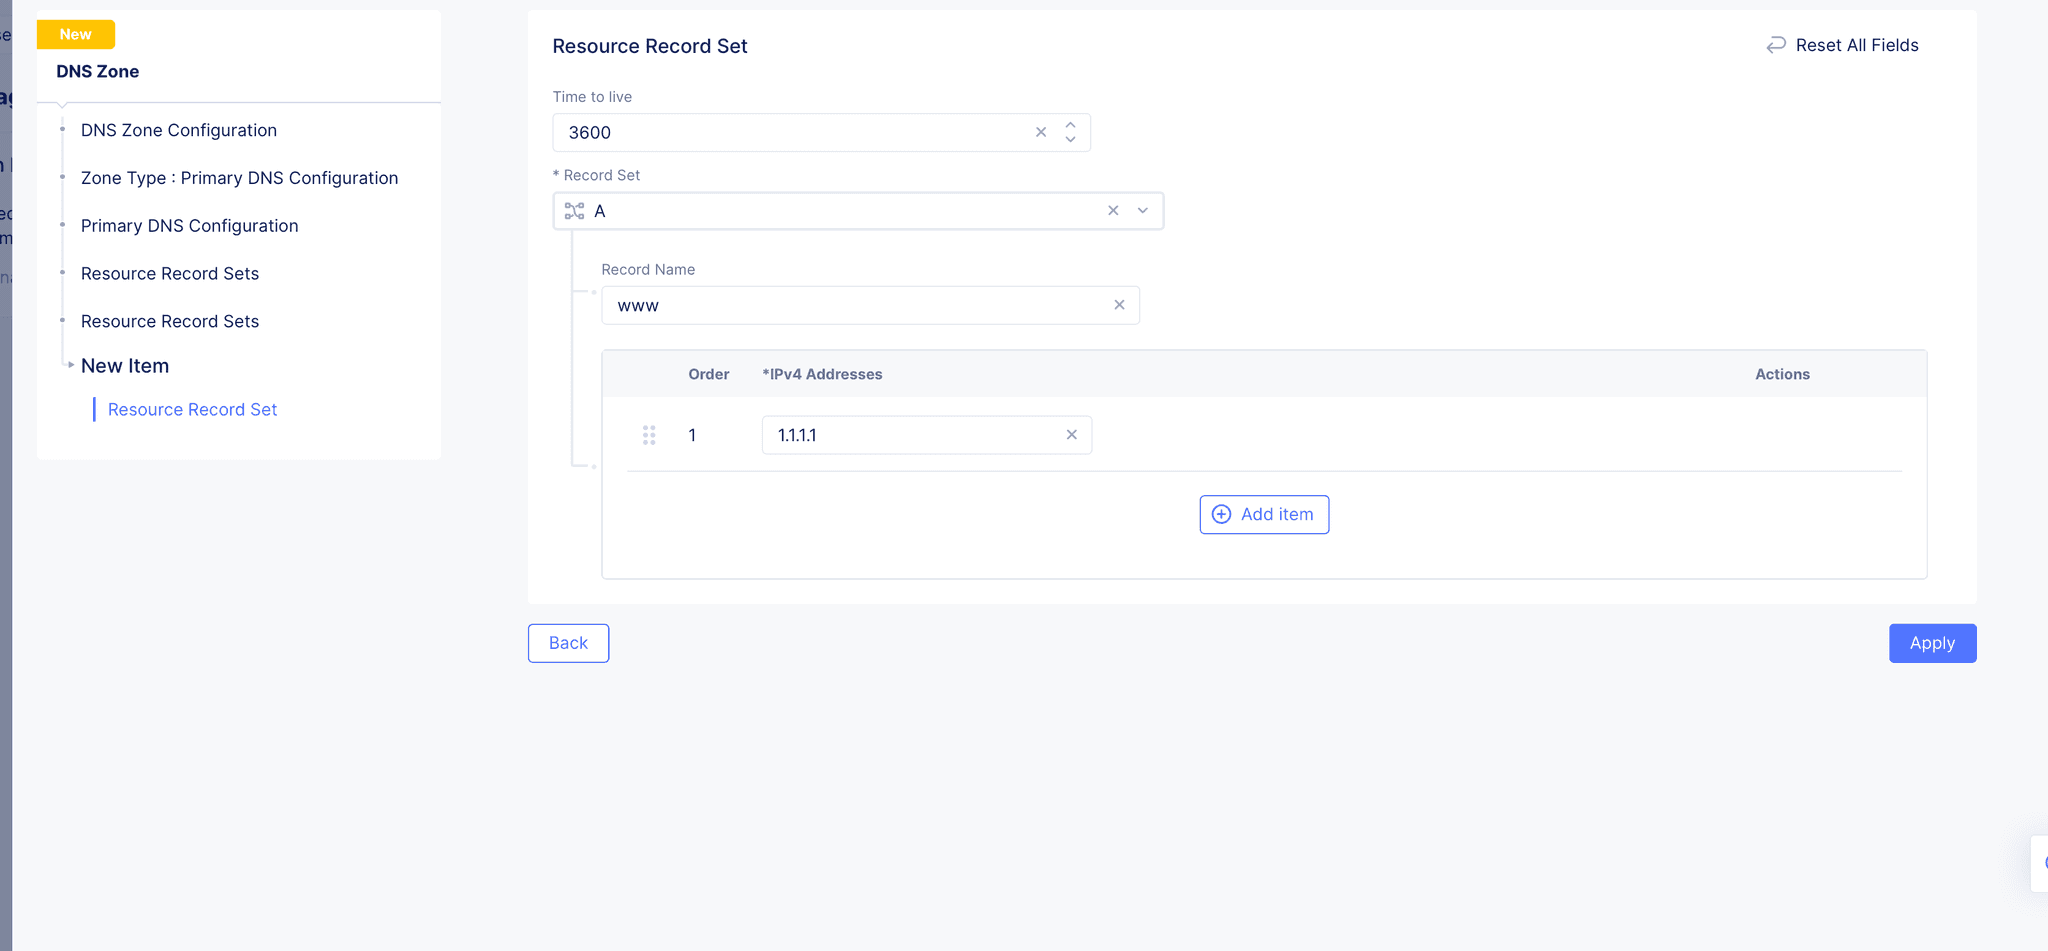Click the Back button
This screenshot has height=951, width=2048.
click(x=568, y=643)
